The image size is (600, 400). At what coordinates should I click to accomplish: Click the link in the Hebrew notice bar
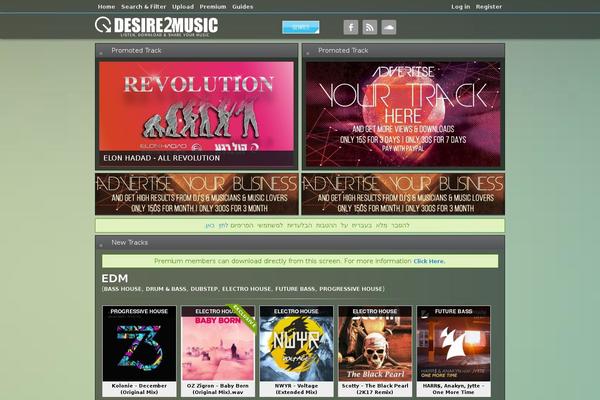pyautogui.click(x=217, y=225)
